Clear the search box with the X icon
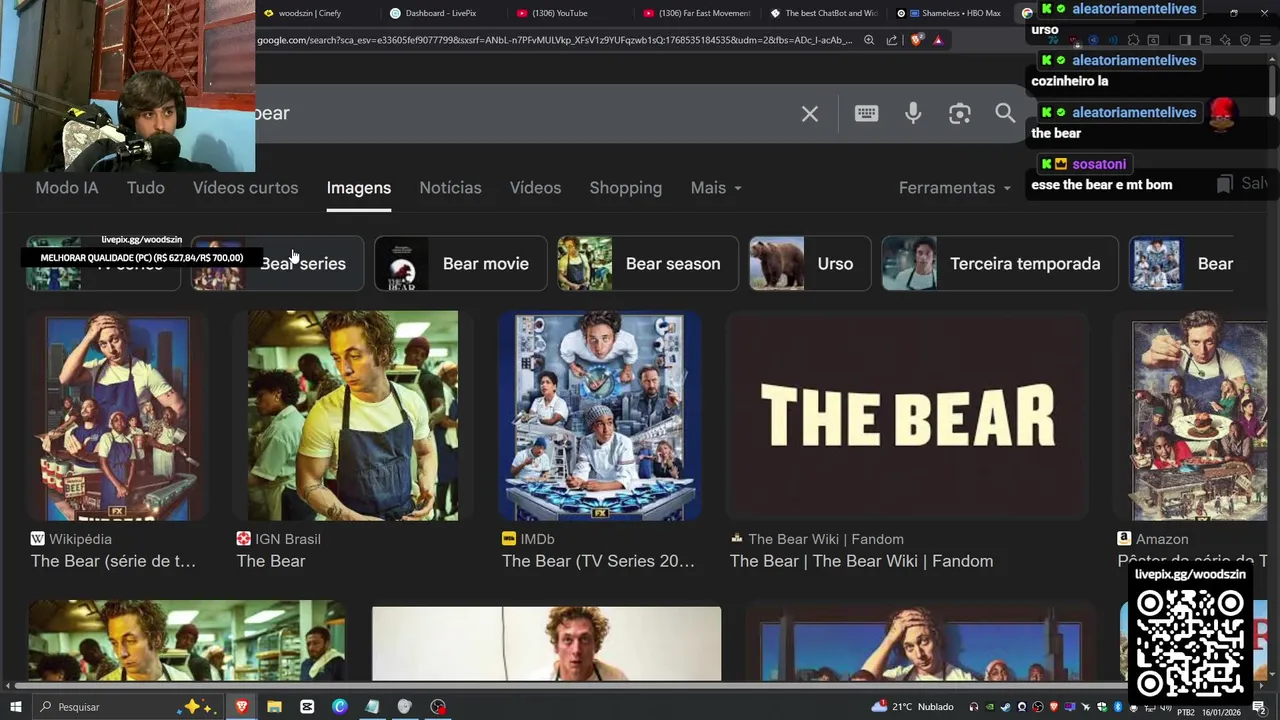Screen dimensions: 1280x720 pos(810,114)
